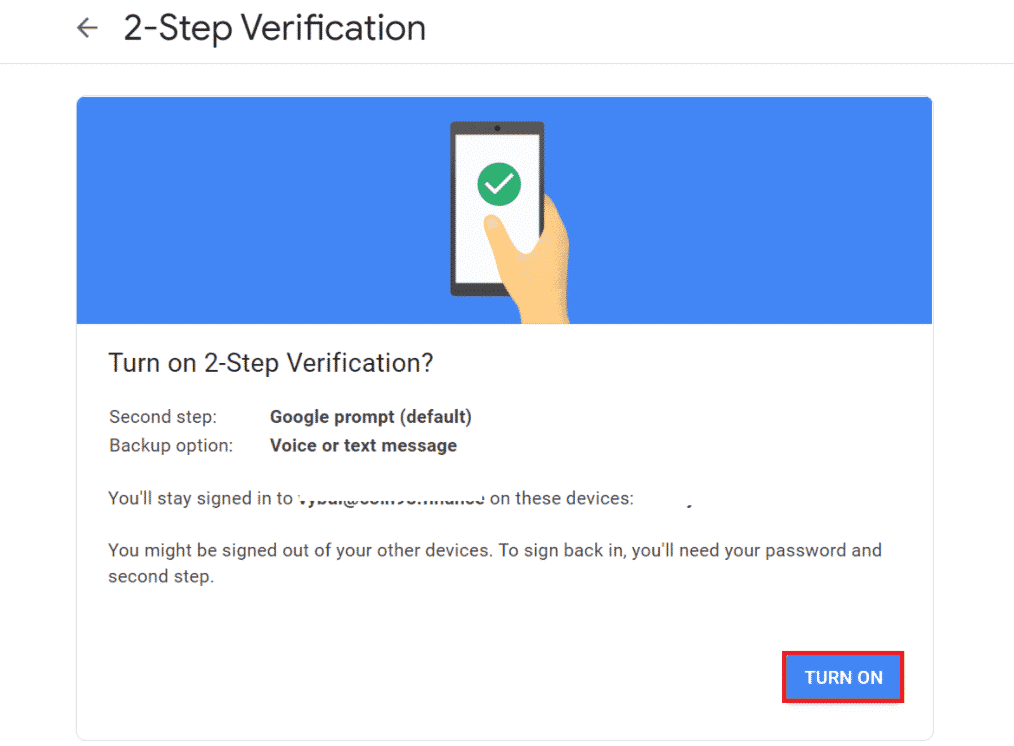Click the back arrow to return
This screenshot has width=1014, height=746.
(x=86, y=27)
